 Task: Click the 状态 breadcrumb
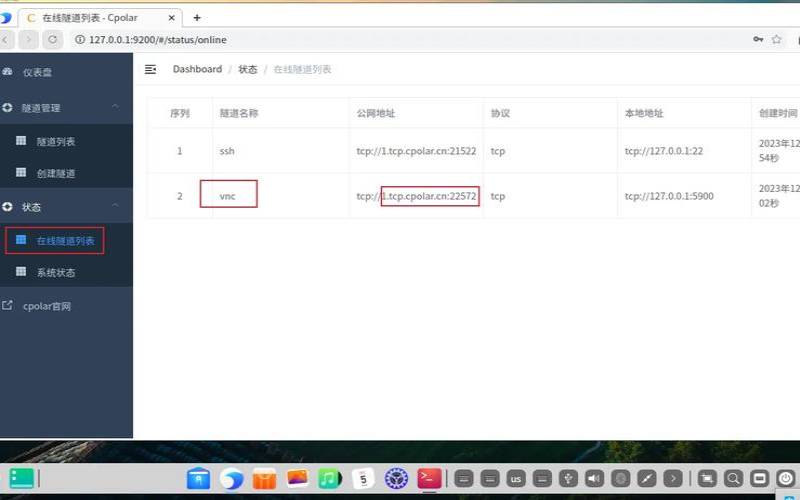pos(247,69)
